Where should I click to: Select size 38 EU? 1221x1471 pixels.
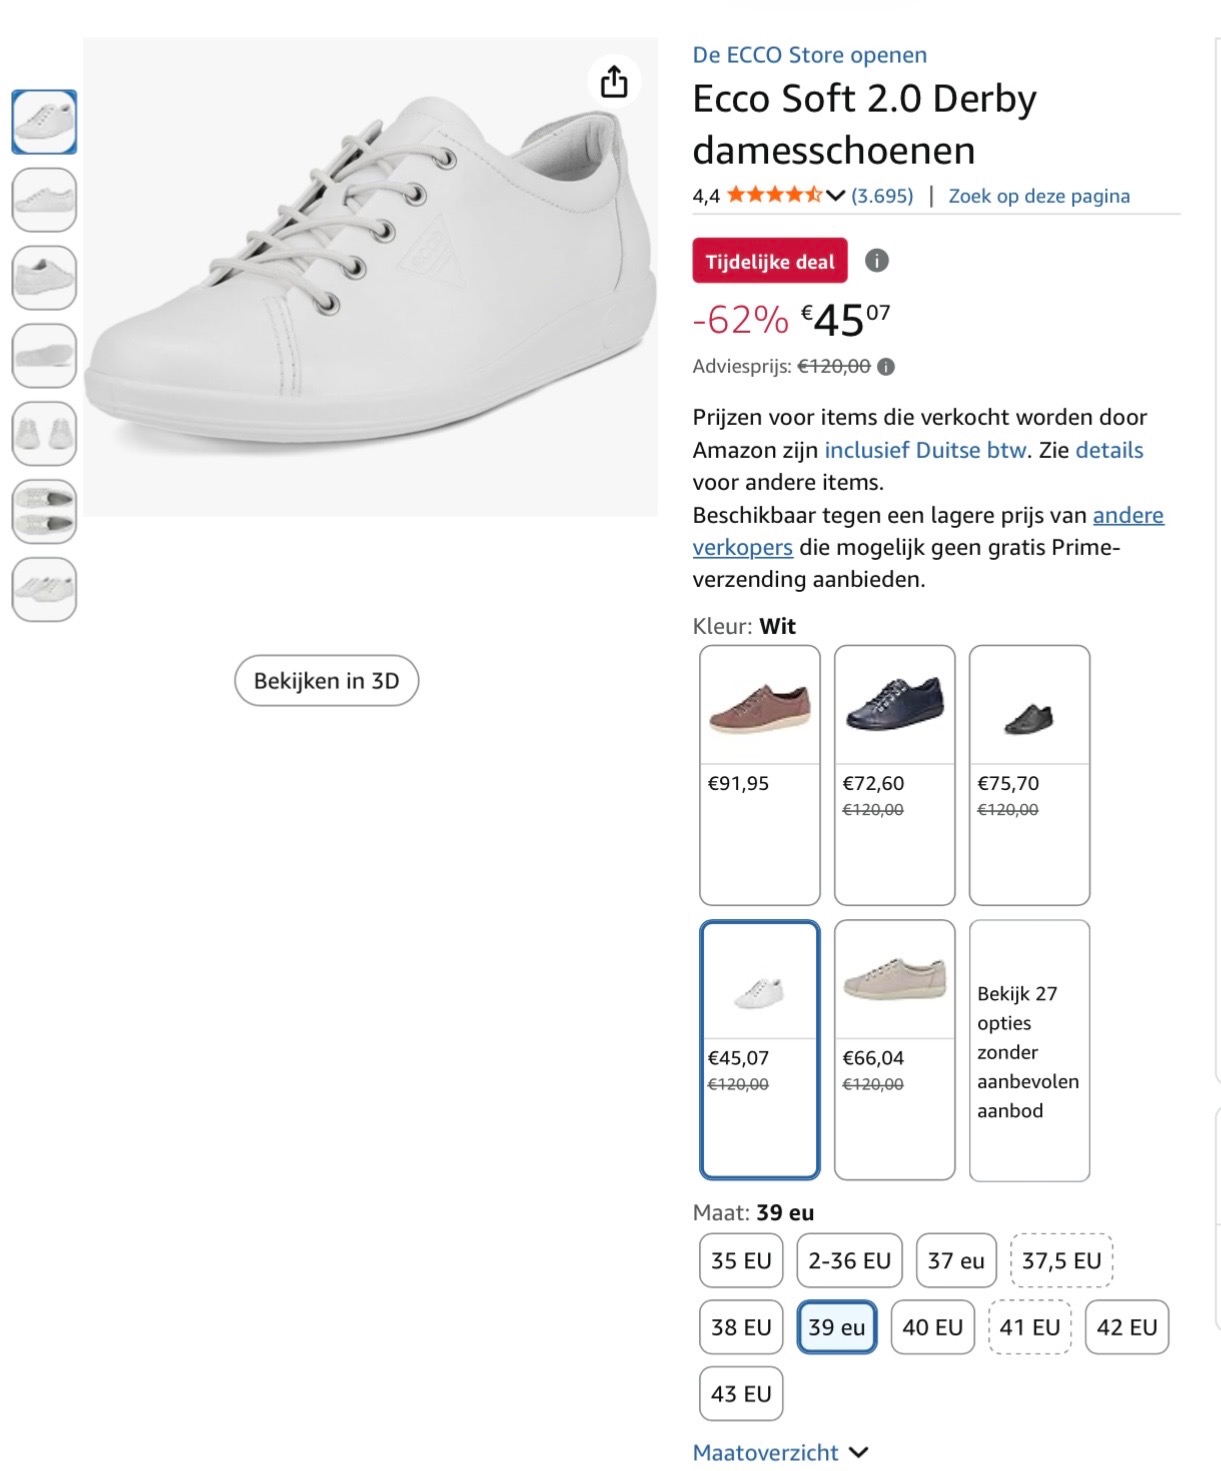[741, 1327]
